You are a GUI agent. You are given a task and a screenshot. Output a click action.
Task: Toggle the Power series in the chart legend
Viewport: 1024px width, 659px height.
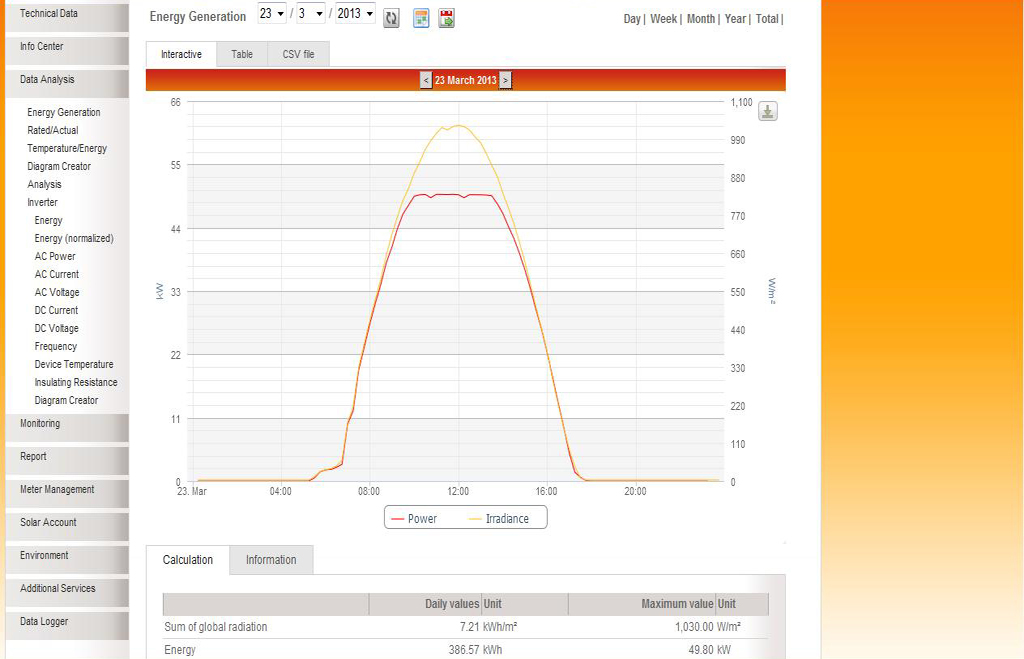click(414, 518)
